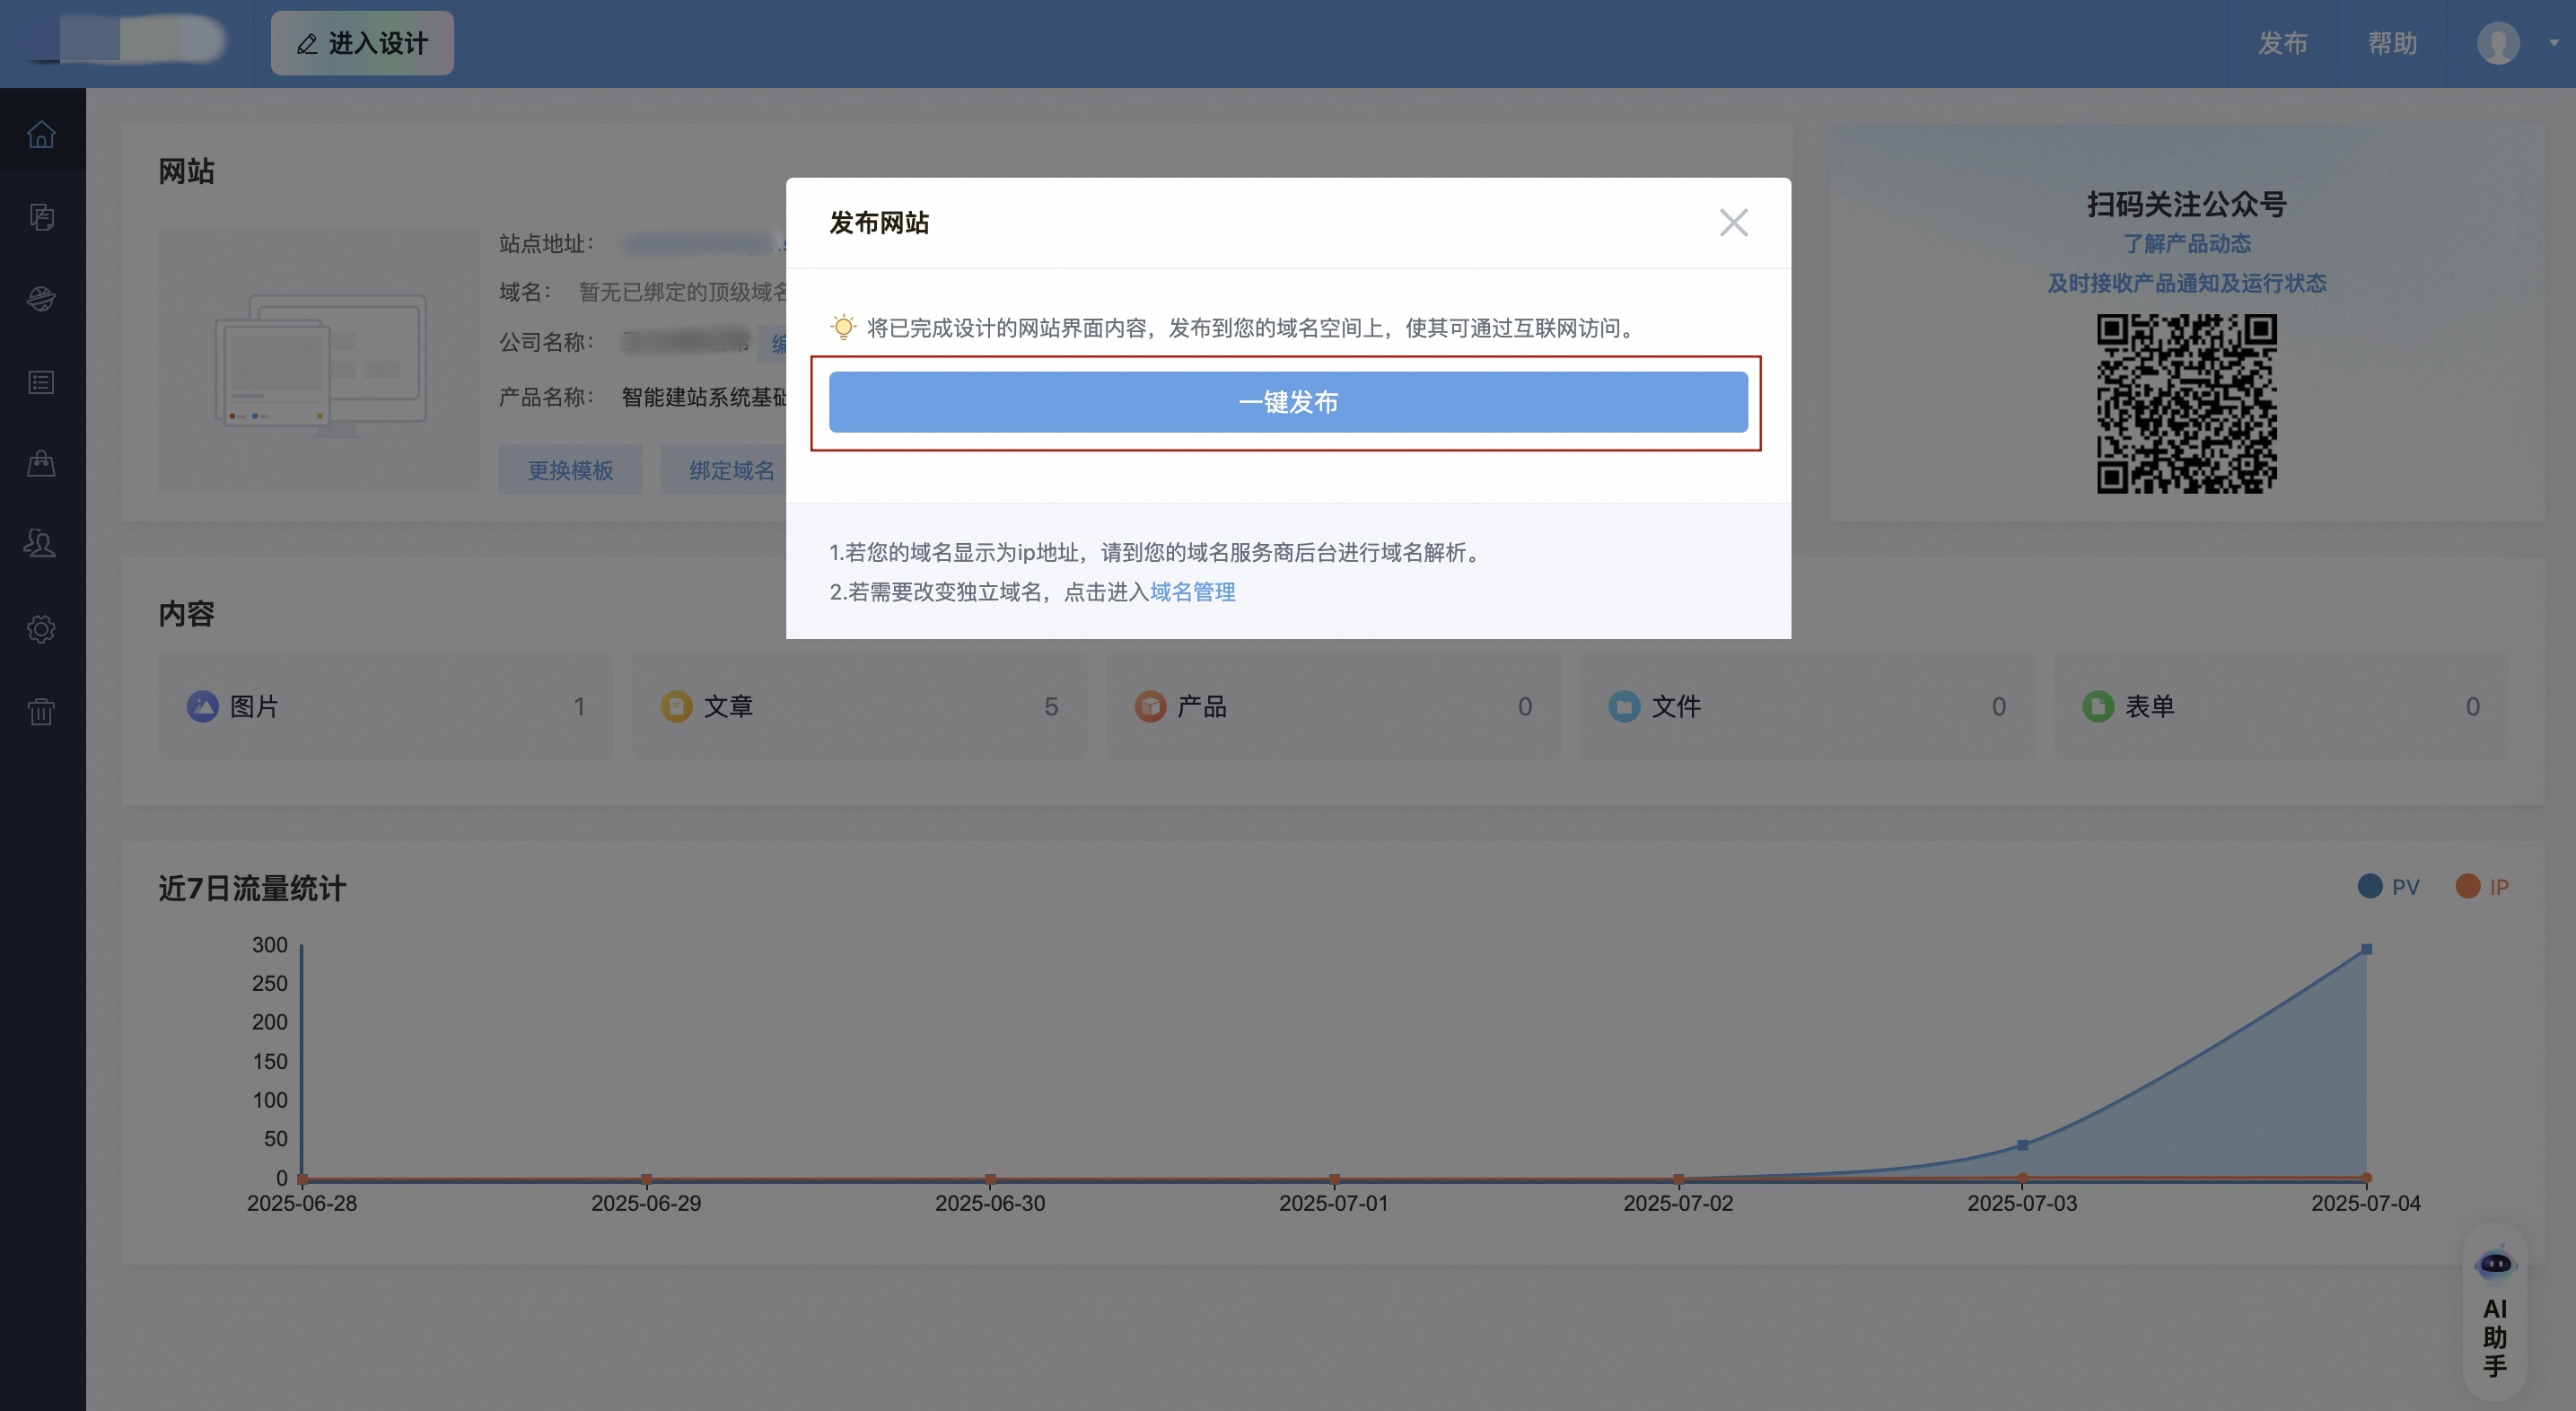
Task: Open the AI助手 assistant icon
Action: coord(2494,1265)
